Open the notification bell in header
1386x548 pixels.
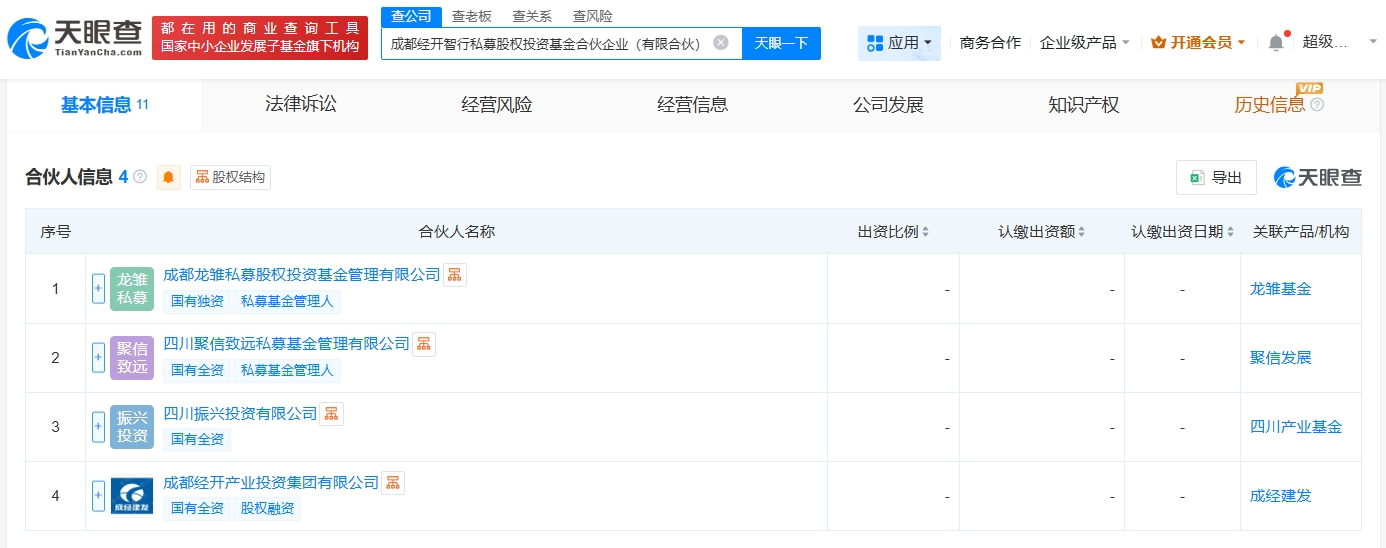[x=1275, y=43]
